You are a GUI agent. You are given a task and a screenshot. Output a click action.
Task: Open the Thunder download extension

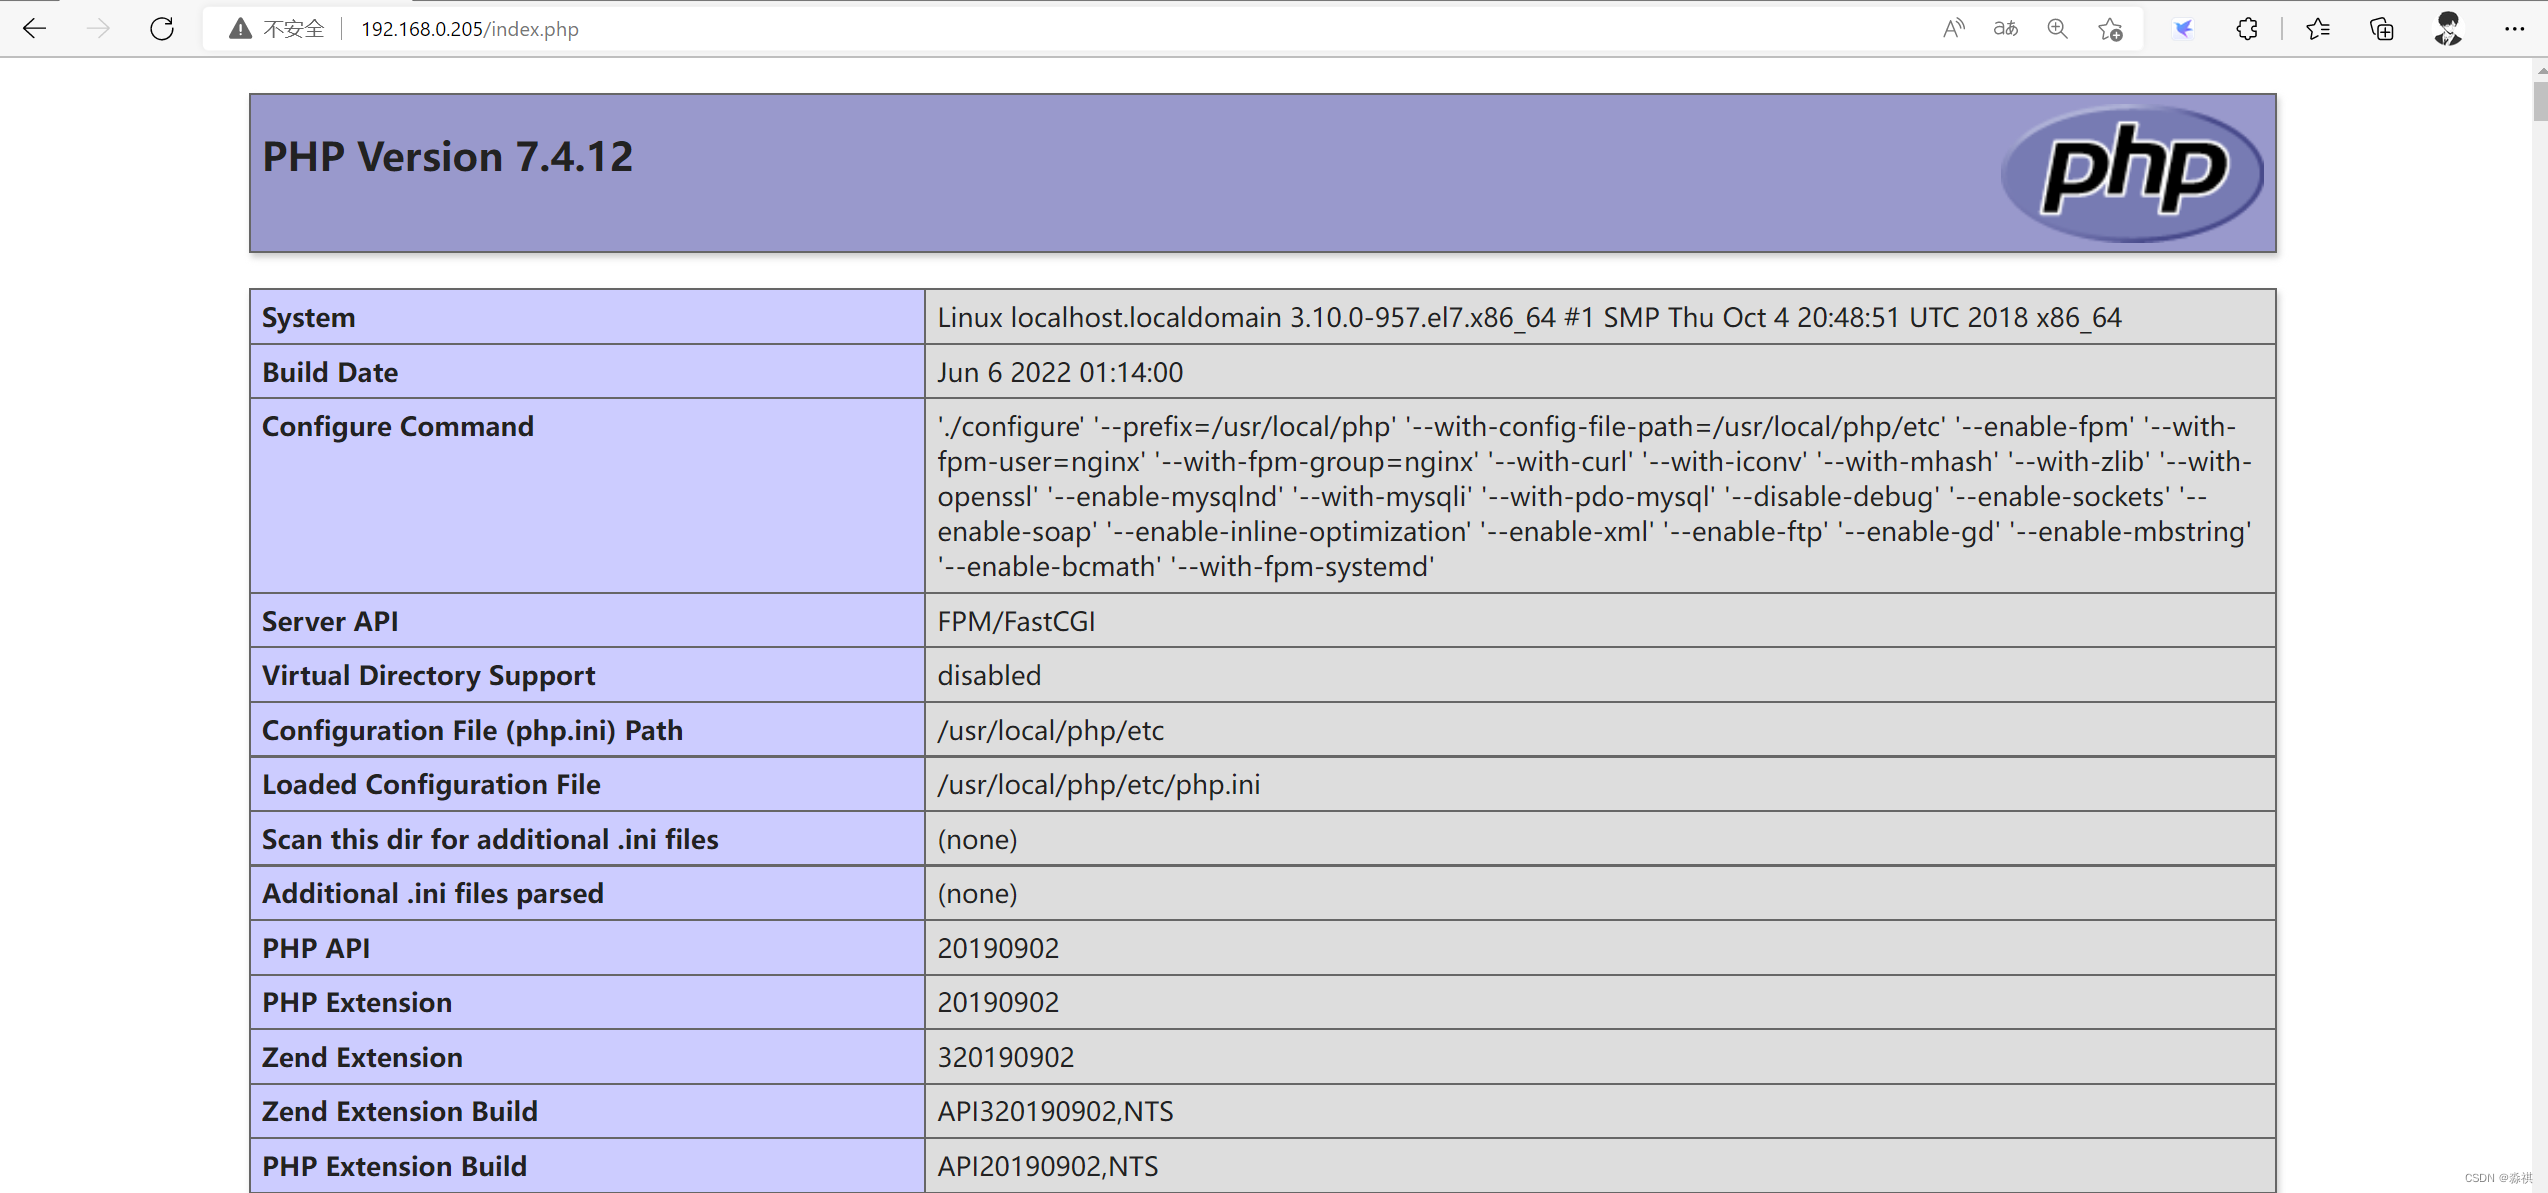coord(2182,28)
